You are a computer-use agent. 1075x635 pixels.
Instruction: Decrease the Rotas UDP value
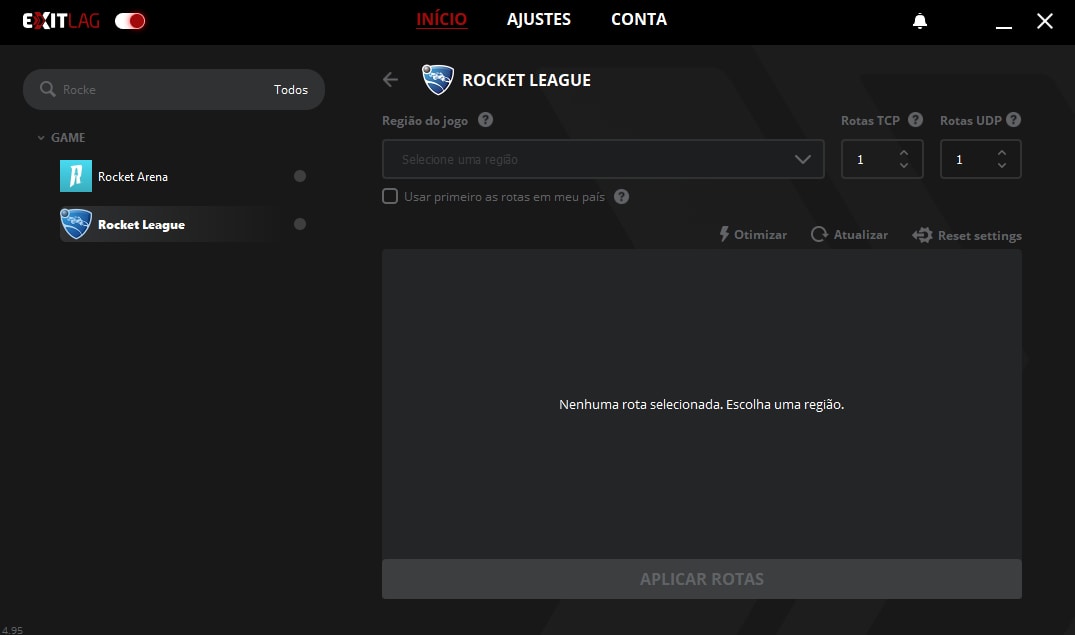[1002, 165]
